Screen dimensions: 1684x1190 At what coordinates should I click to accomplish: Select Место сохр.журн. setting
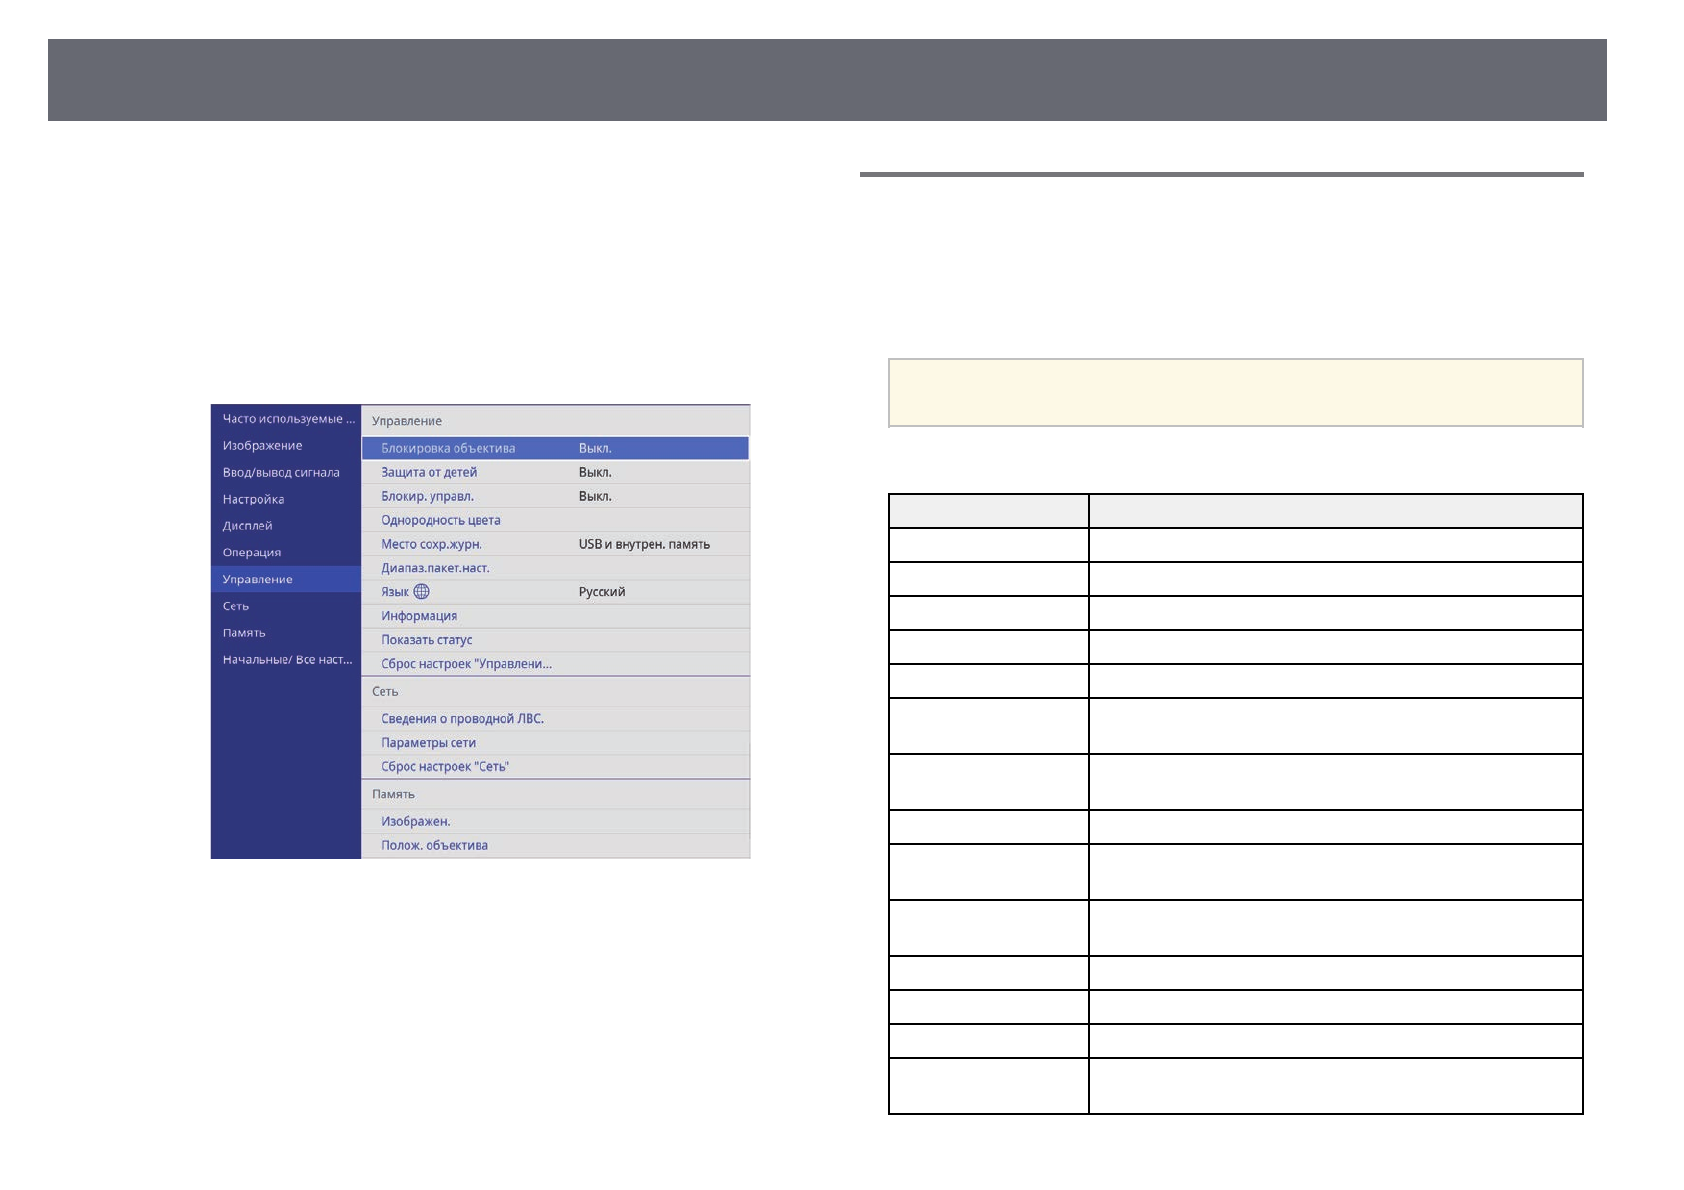coord(555,544)
